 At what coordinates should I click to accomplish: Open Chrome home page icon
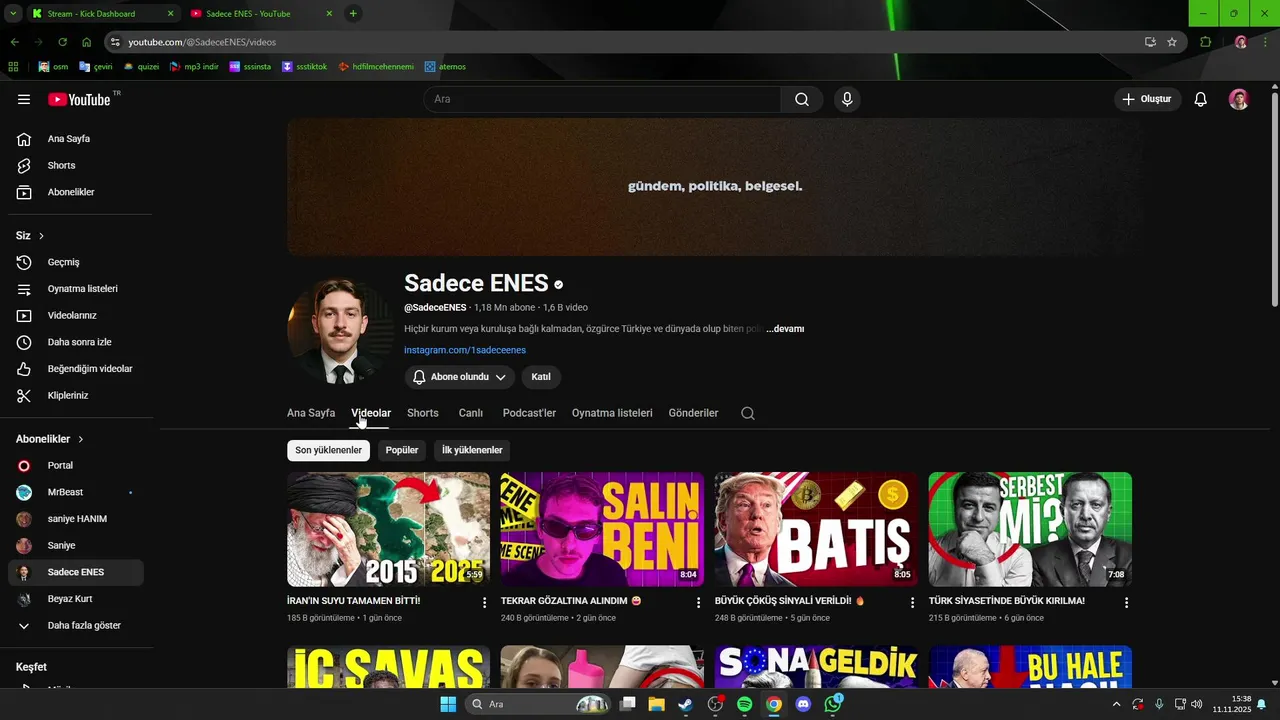[x=87, y=42]
